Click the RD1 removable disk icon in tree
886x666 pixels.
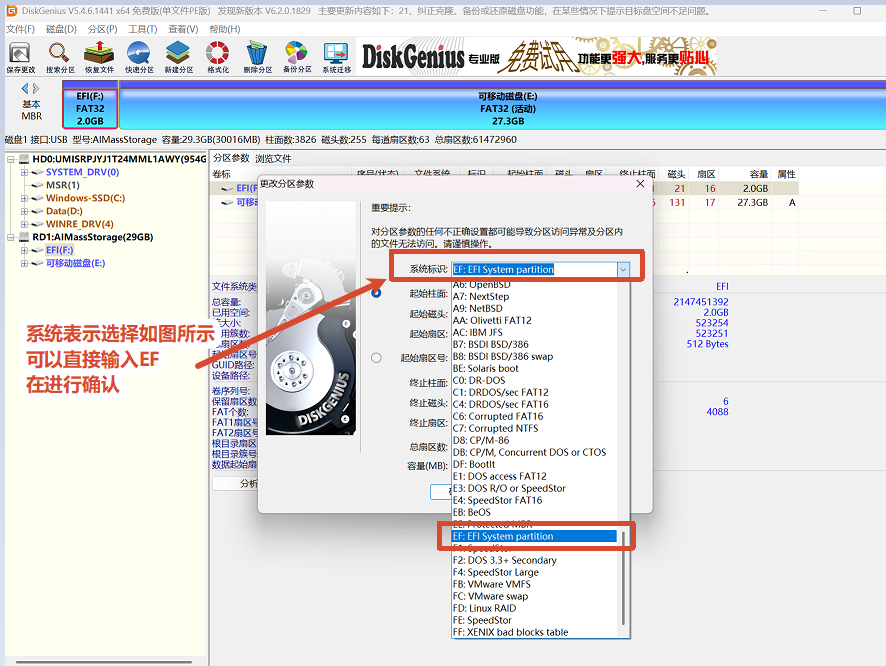pyautogui.click(x=24, y=237)
